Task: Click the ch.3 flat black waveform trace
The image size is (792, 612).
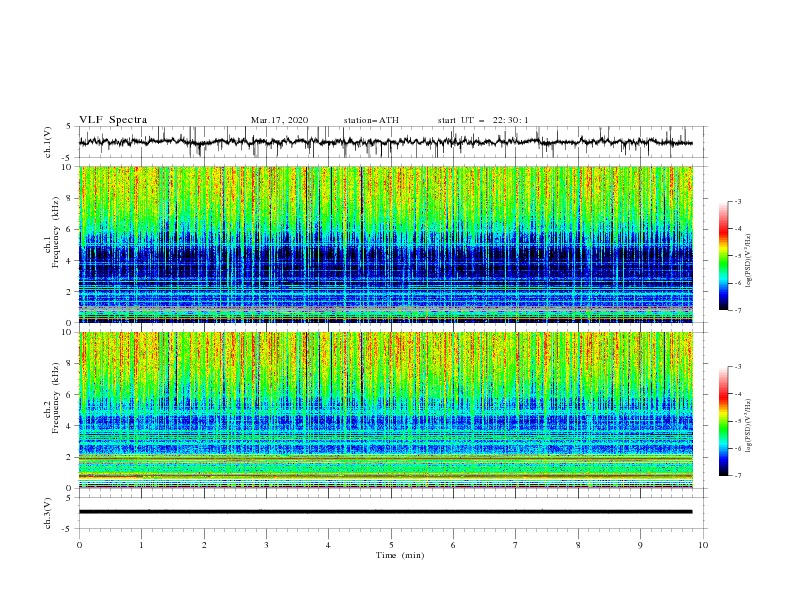Action: coord(385,512)
